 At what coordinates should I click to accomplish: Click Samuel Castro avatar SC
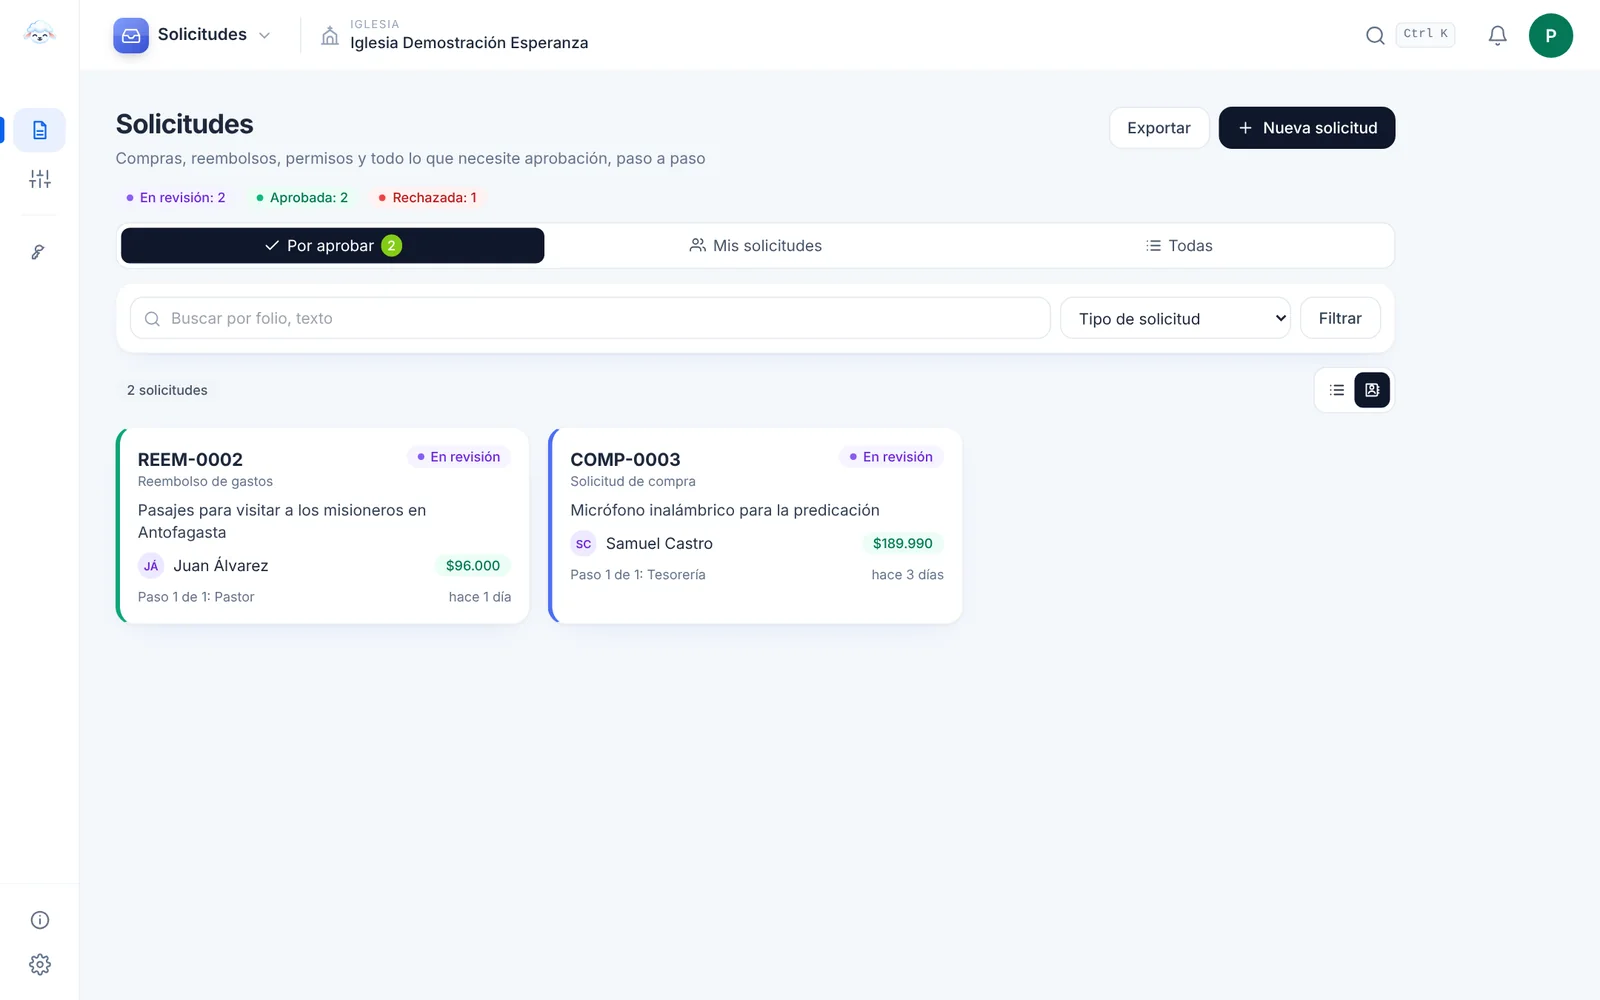click(x=583, y=544)
